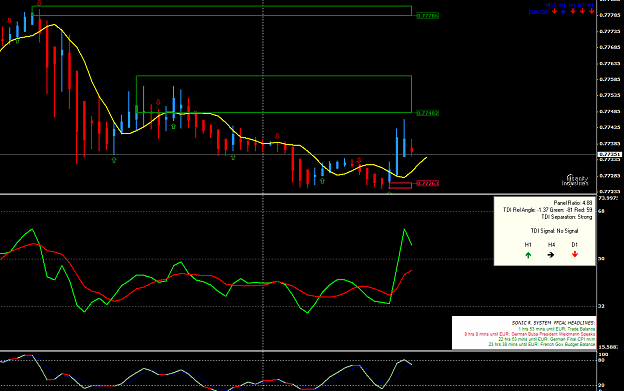Click the current price marker on the price axis
Image resolution: width=625 pixels, height=391 pixels.
point(609,154)
